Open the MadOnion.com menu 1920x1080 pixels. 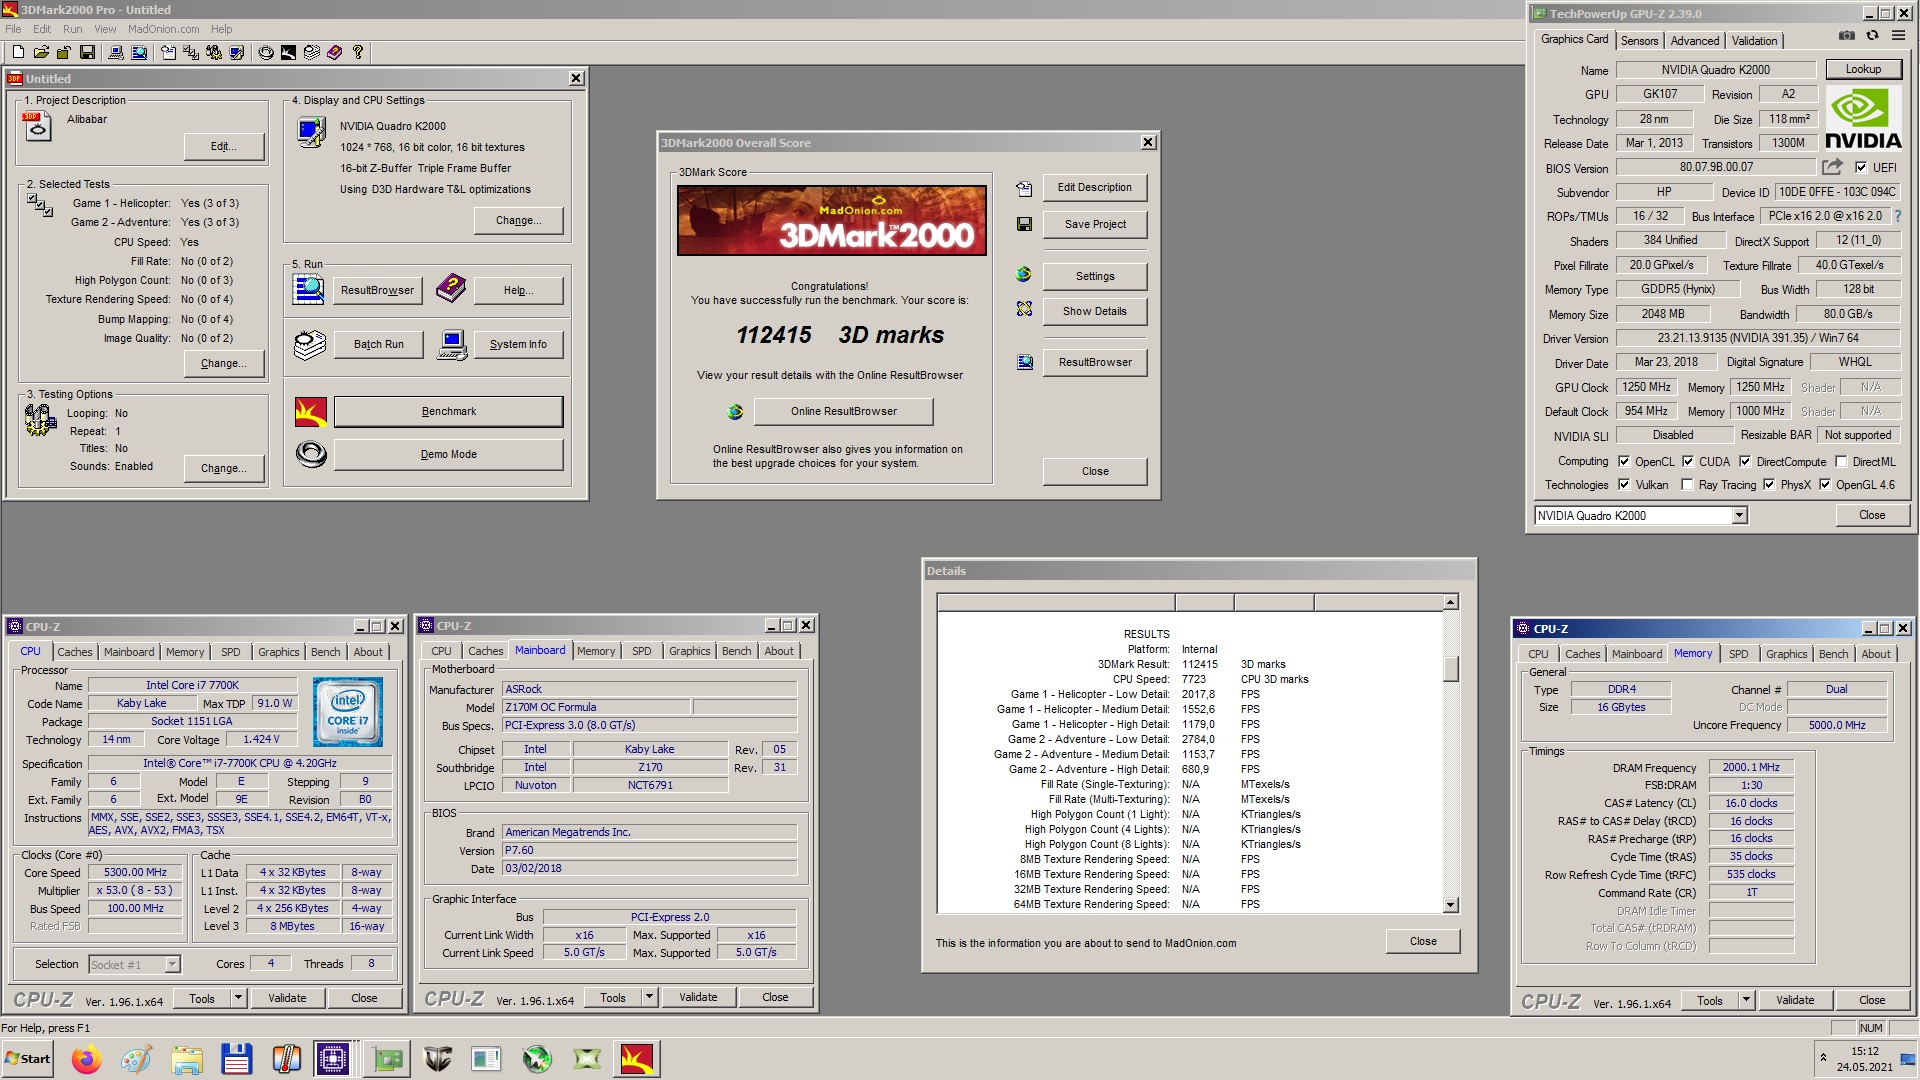(x=163, y=29)
